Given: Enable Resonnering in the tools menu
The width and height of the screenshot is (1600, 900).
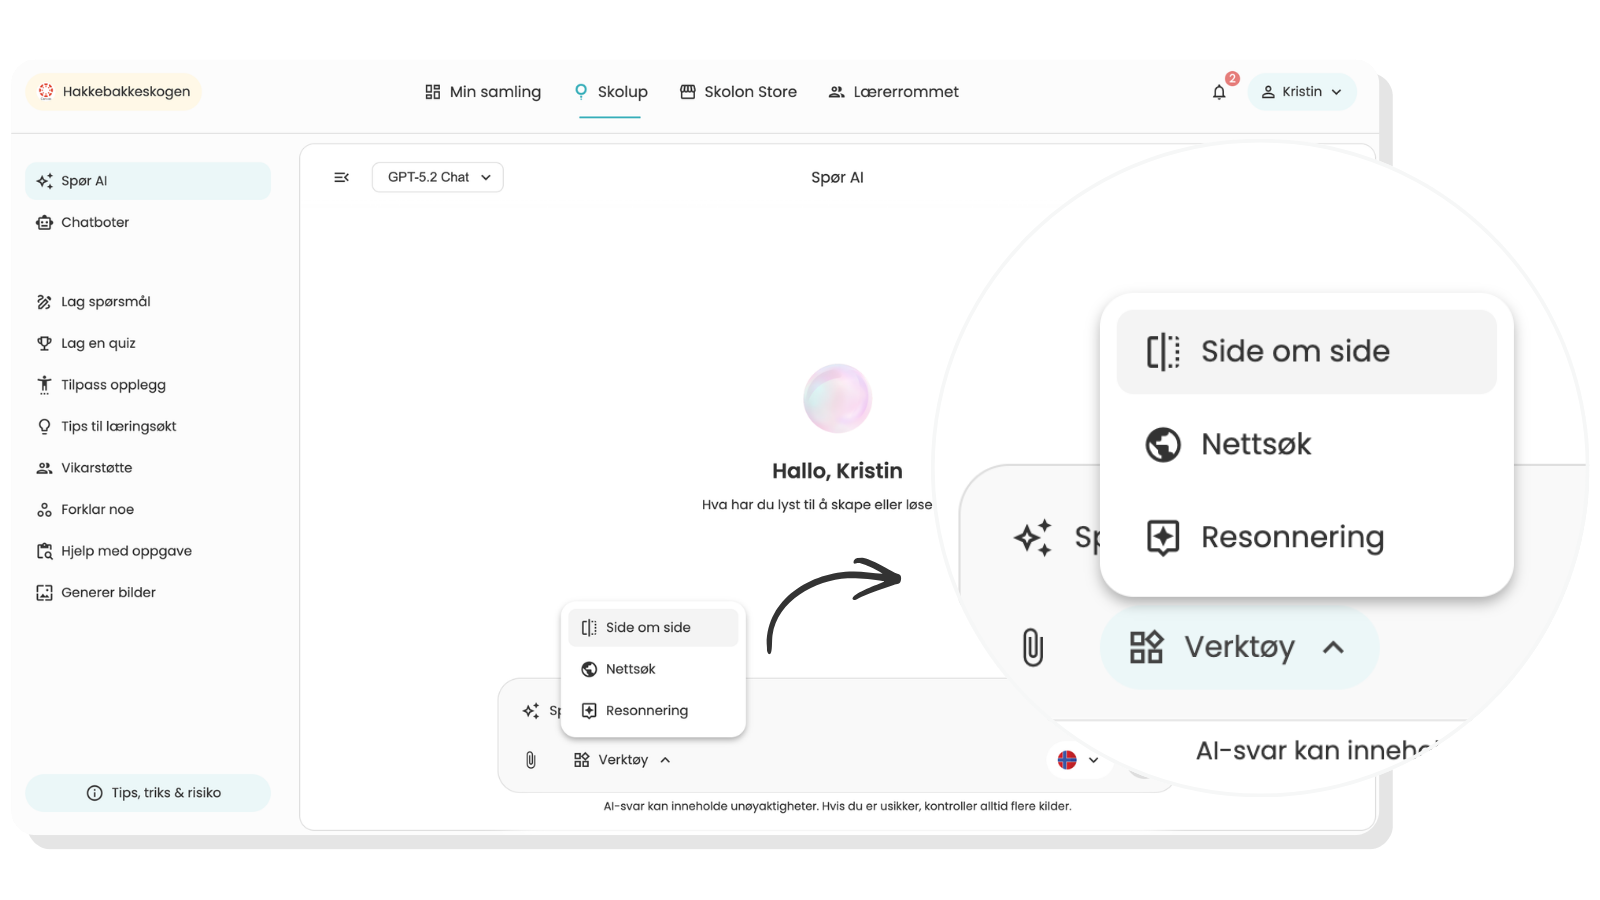Looking at the screenshot, I should [653, 711].
